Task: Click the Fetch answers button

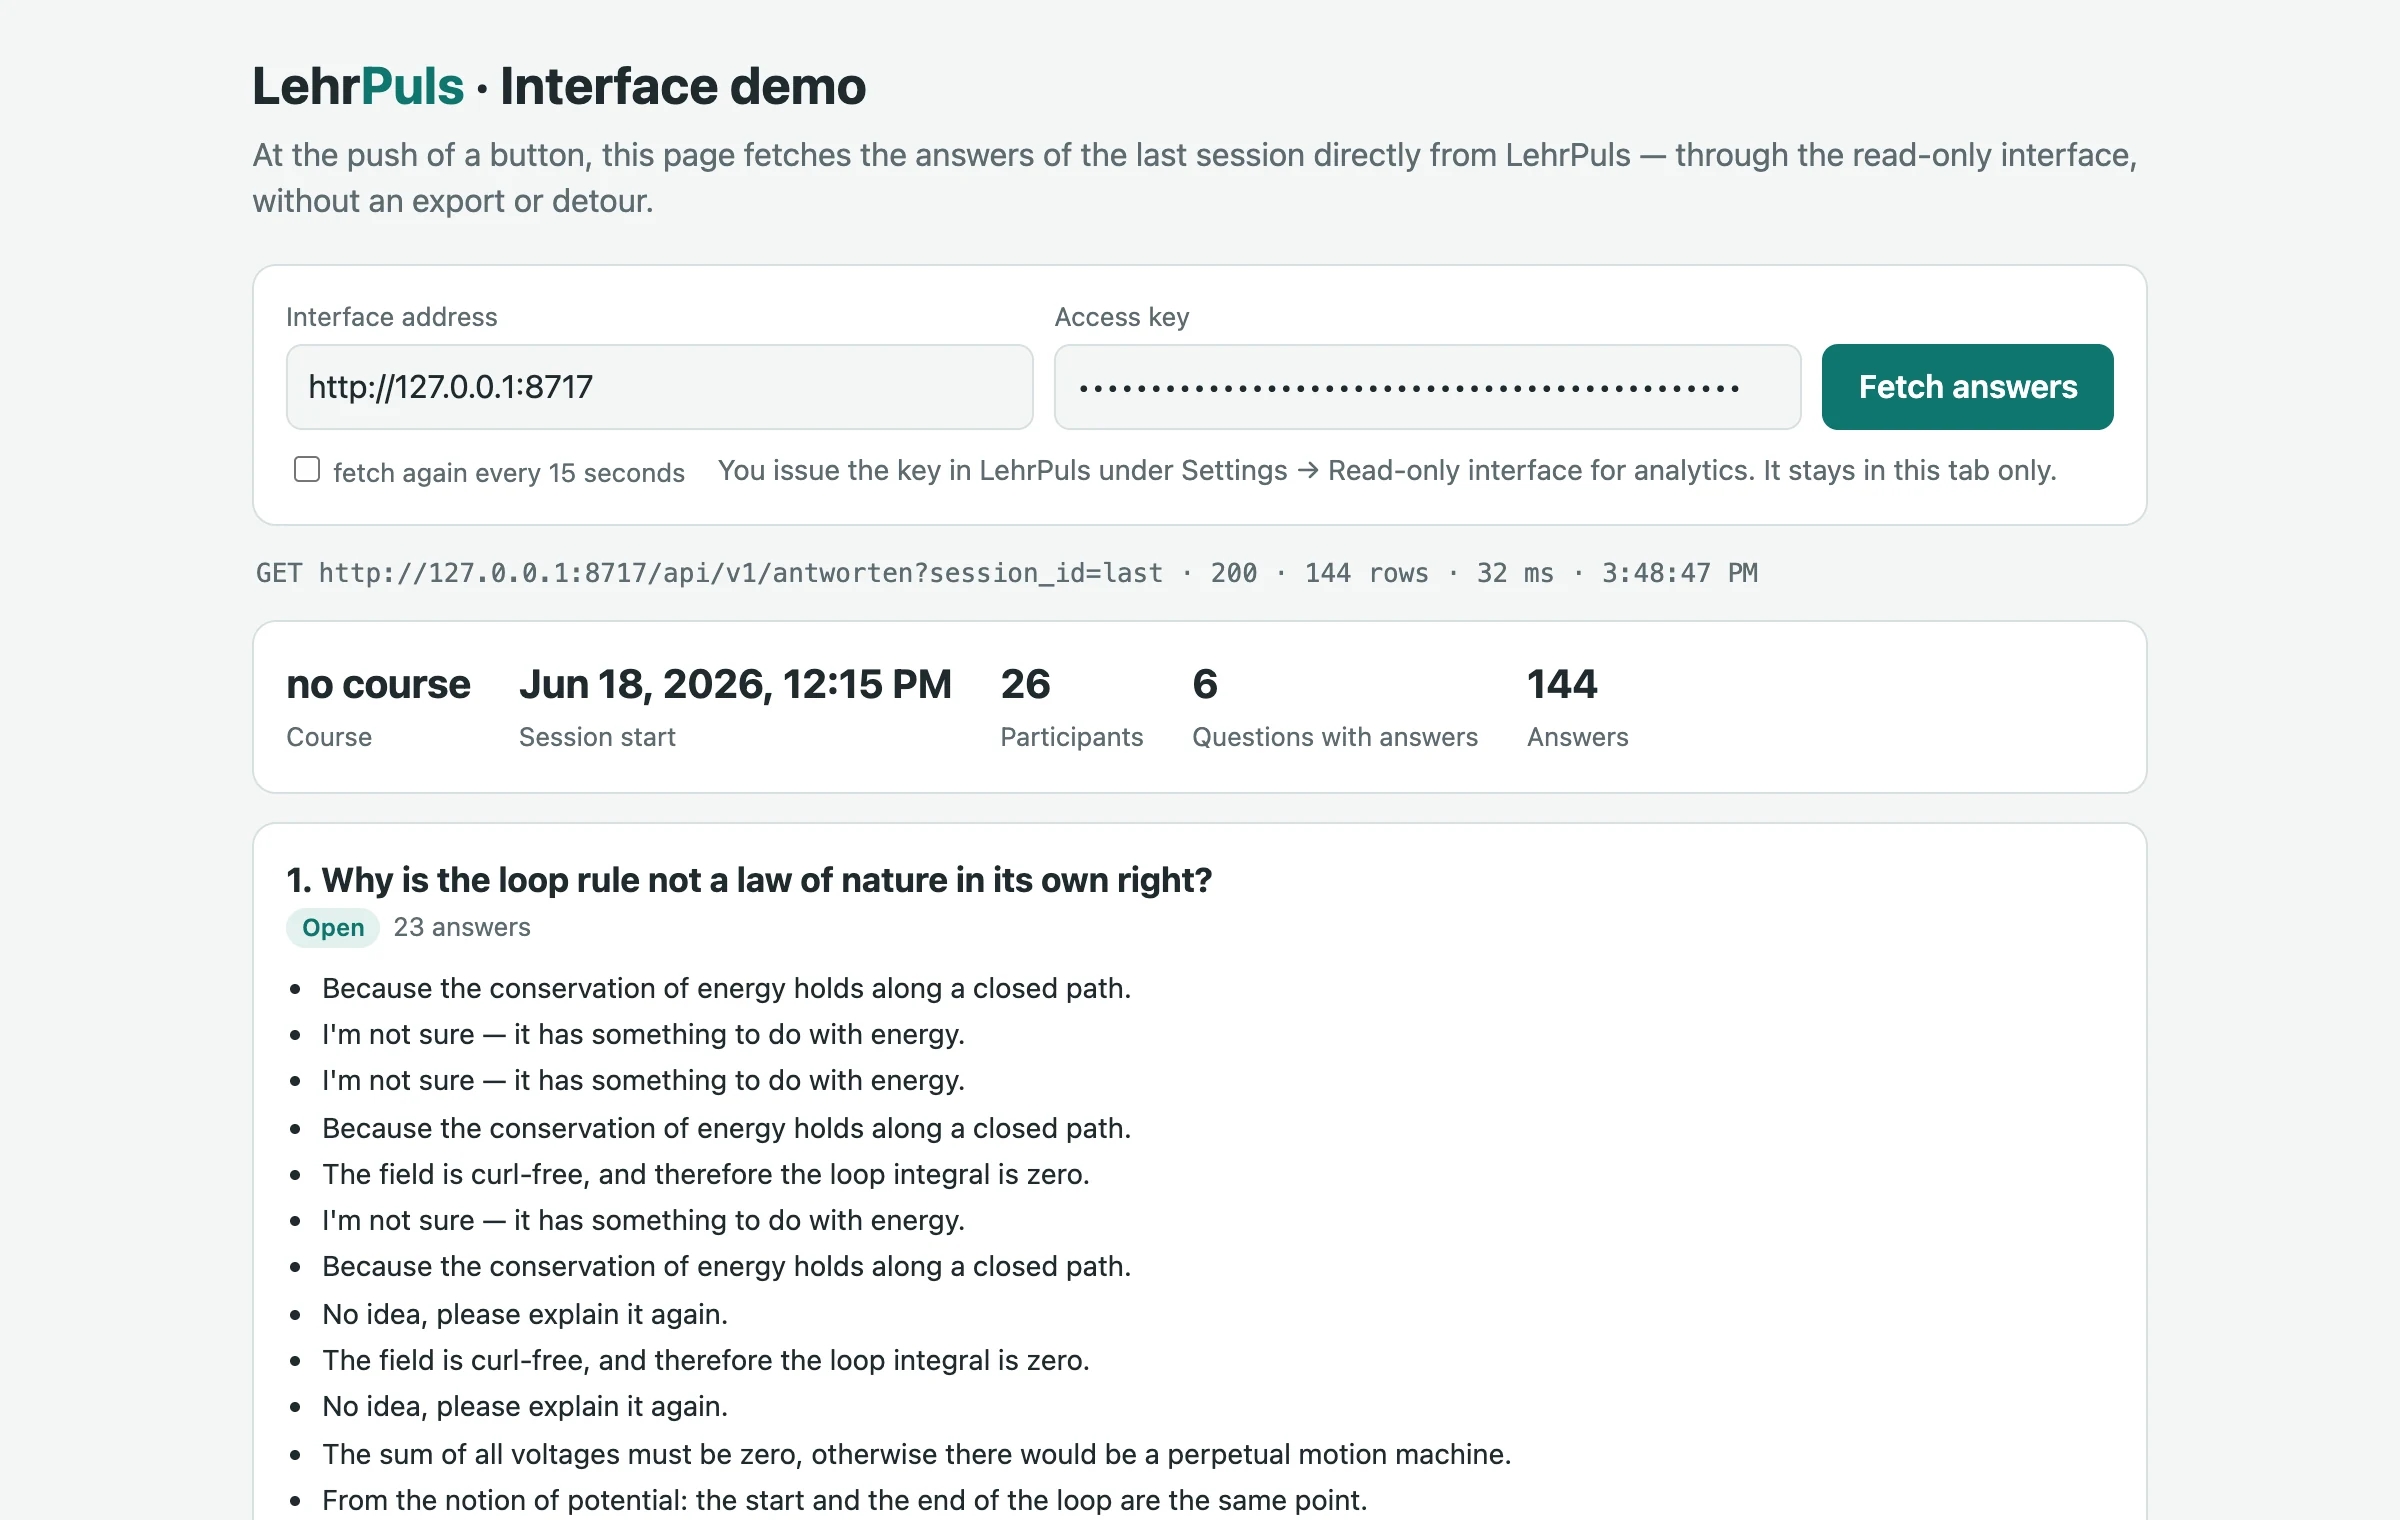Action: pos(1967,387)
